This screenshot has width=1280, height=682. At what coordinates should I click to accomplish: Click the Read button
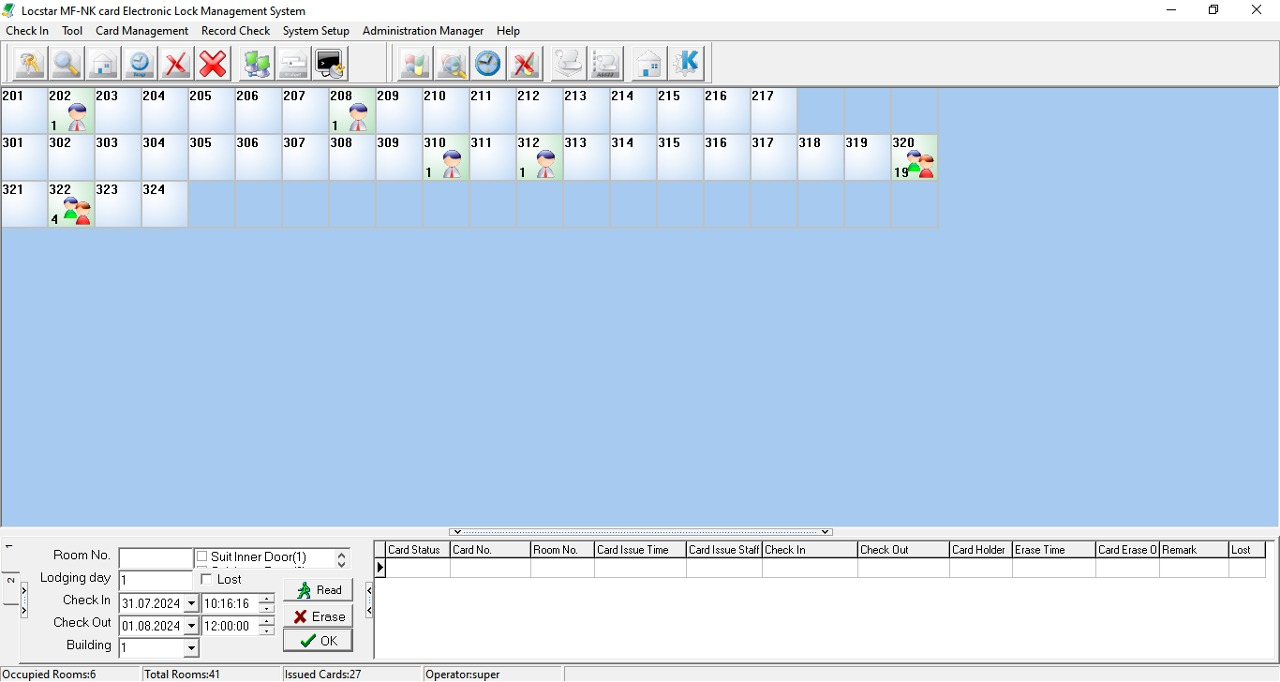318,590
